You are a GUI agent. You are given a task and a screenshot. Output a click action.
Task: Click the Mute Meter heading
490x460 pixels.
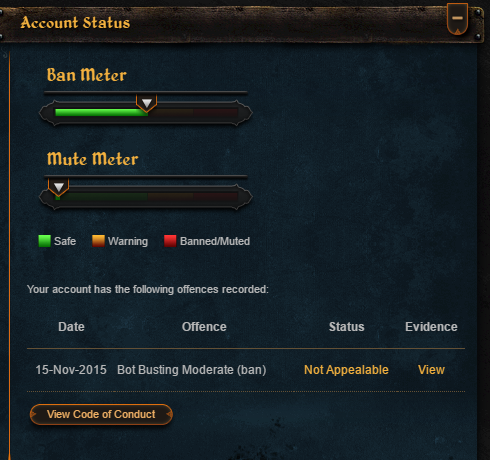pyautogui.click(x=93, y=159)
